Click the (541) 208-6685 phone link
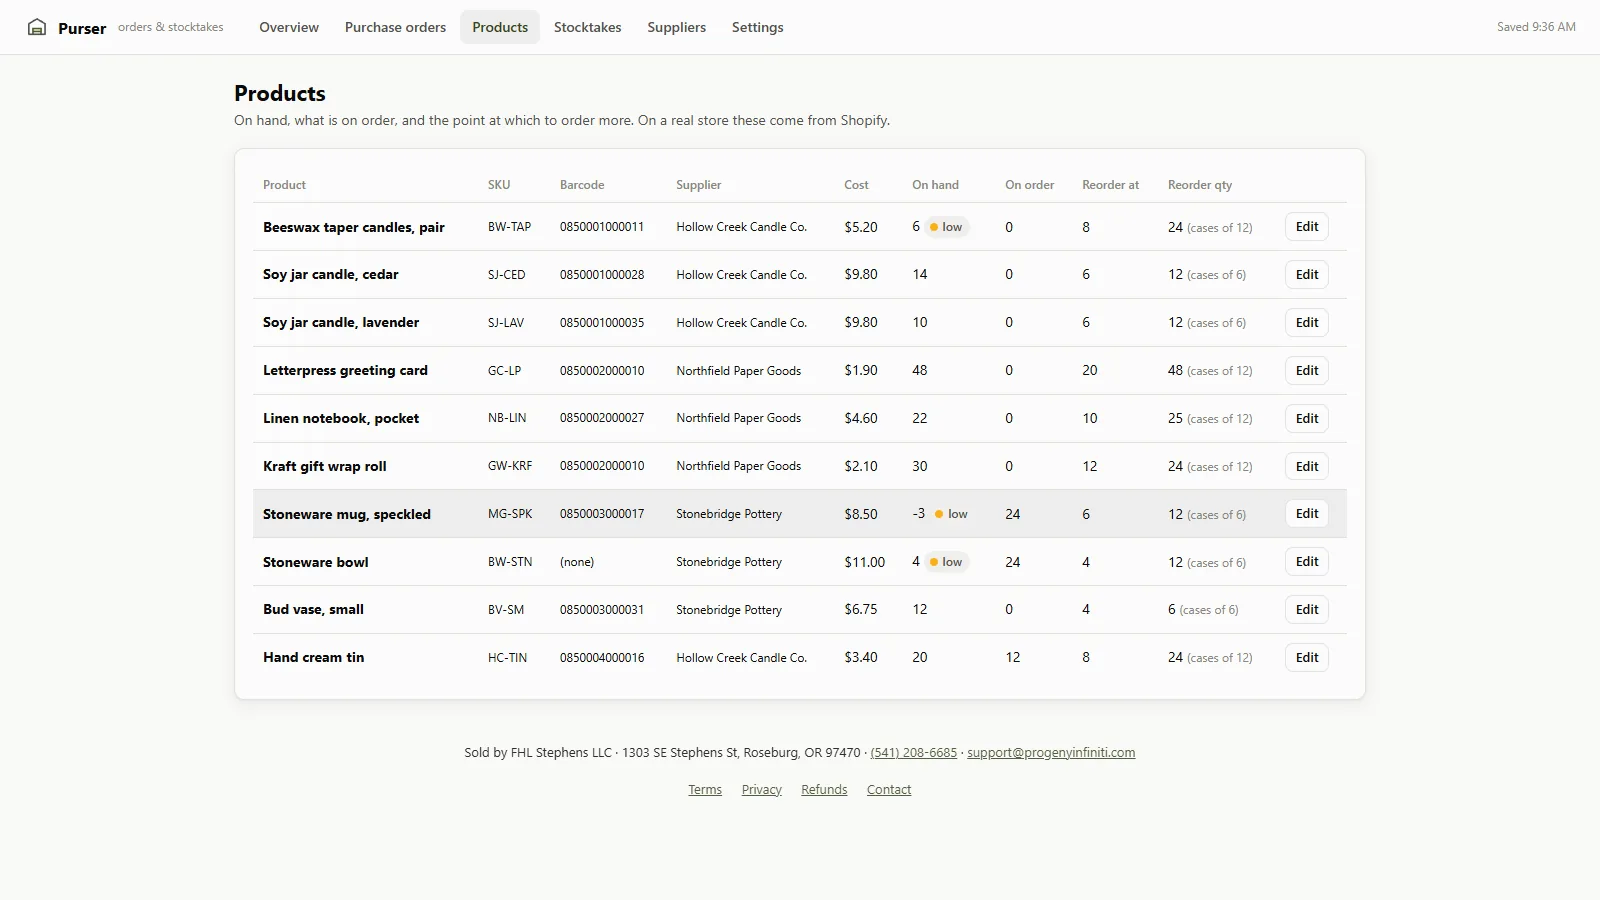The height and width of the screenshot is (900, 1600). pos(914,753)
